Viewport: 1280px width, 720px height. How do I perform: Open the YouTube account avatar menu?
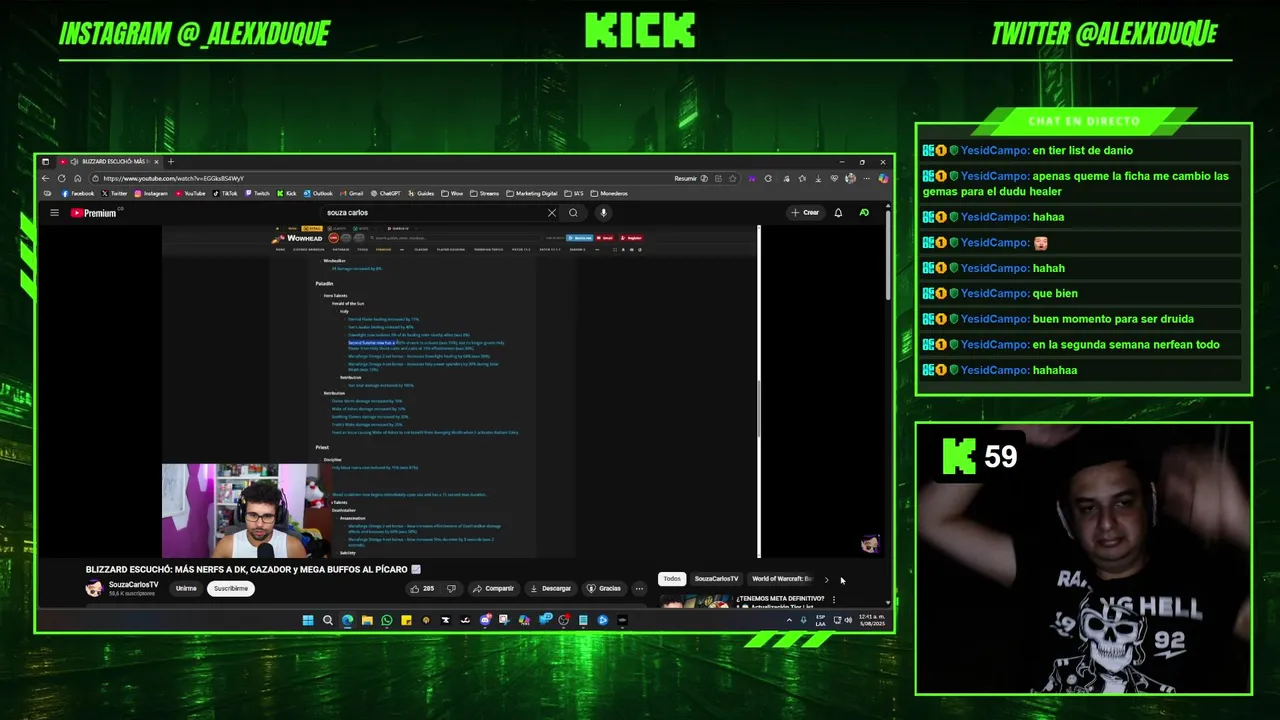[x=864, y=212]
